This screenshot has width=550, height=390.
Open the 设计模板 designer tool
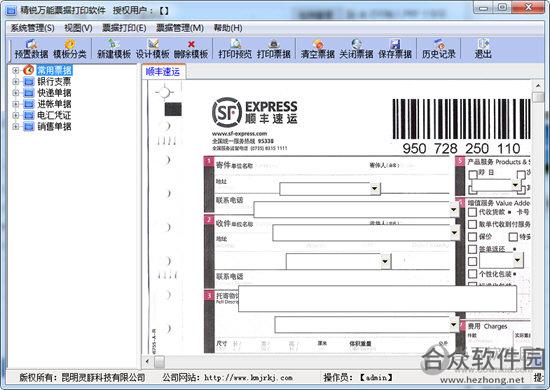click(x=152, y=49)
